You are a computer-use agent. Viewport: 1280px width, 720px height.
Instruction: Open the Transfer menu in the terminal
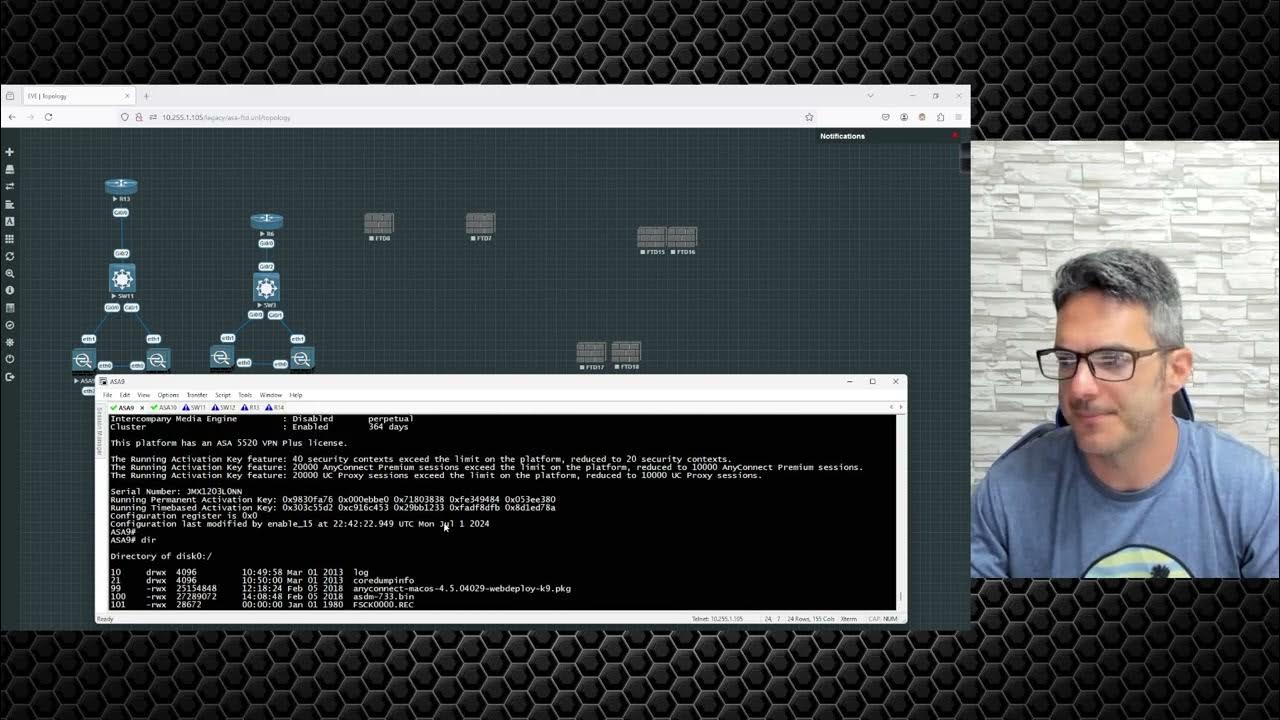coord(196,395)
